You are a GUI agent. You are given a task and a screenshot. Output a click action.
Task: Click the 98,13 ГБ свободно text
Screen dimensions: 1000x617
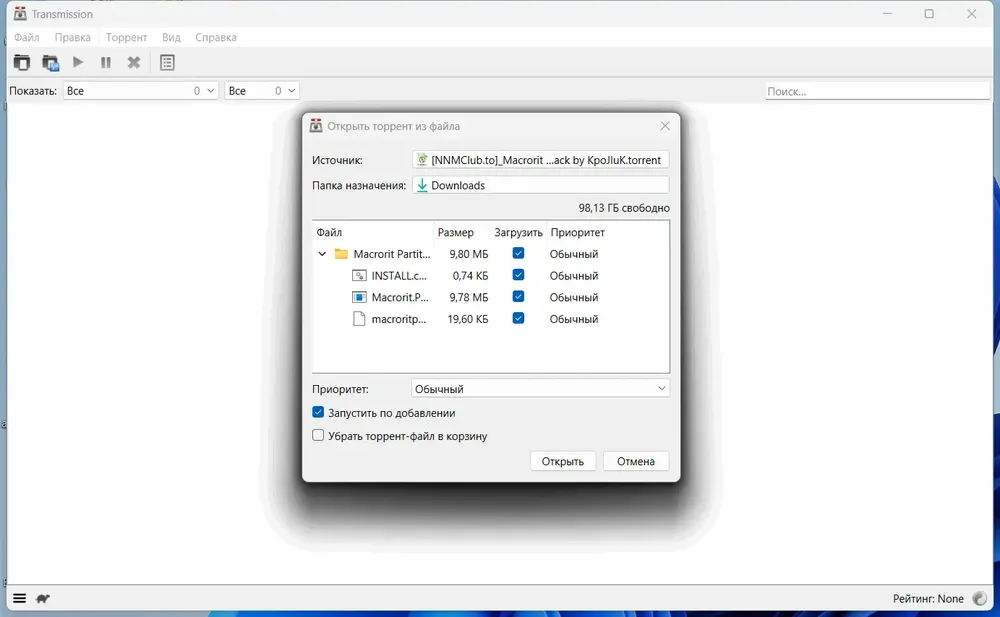coord(624,208)
